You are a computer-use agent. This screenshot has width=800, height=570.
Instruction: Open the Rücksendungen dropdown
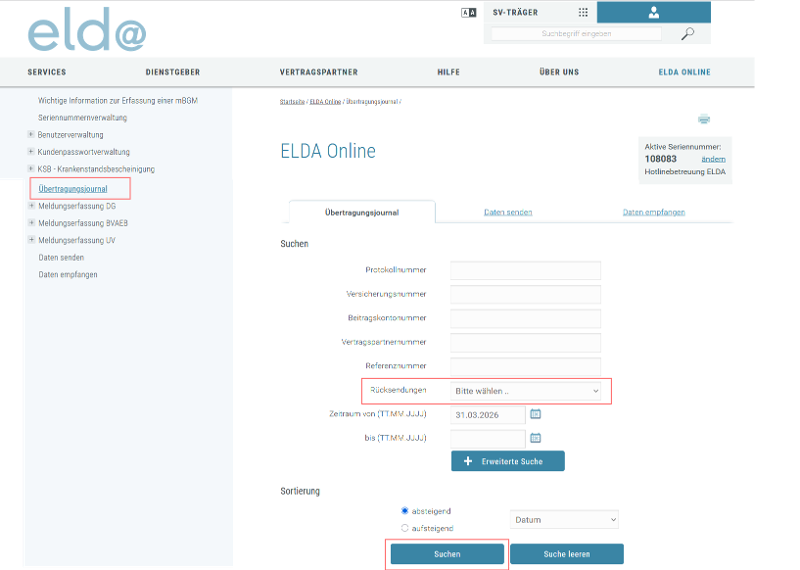coord(526,391)
